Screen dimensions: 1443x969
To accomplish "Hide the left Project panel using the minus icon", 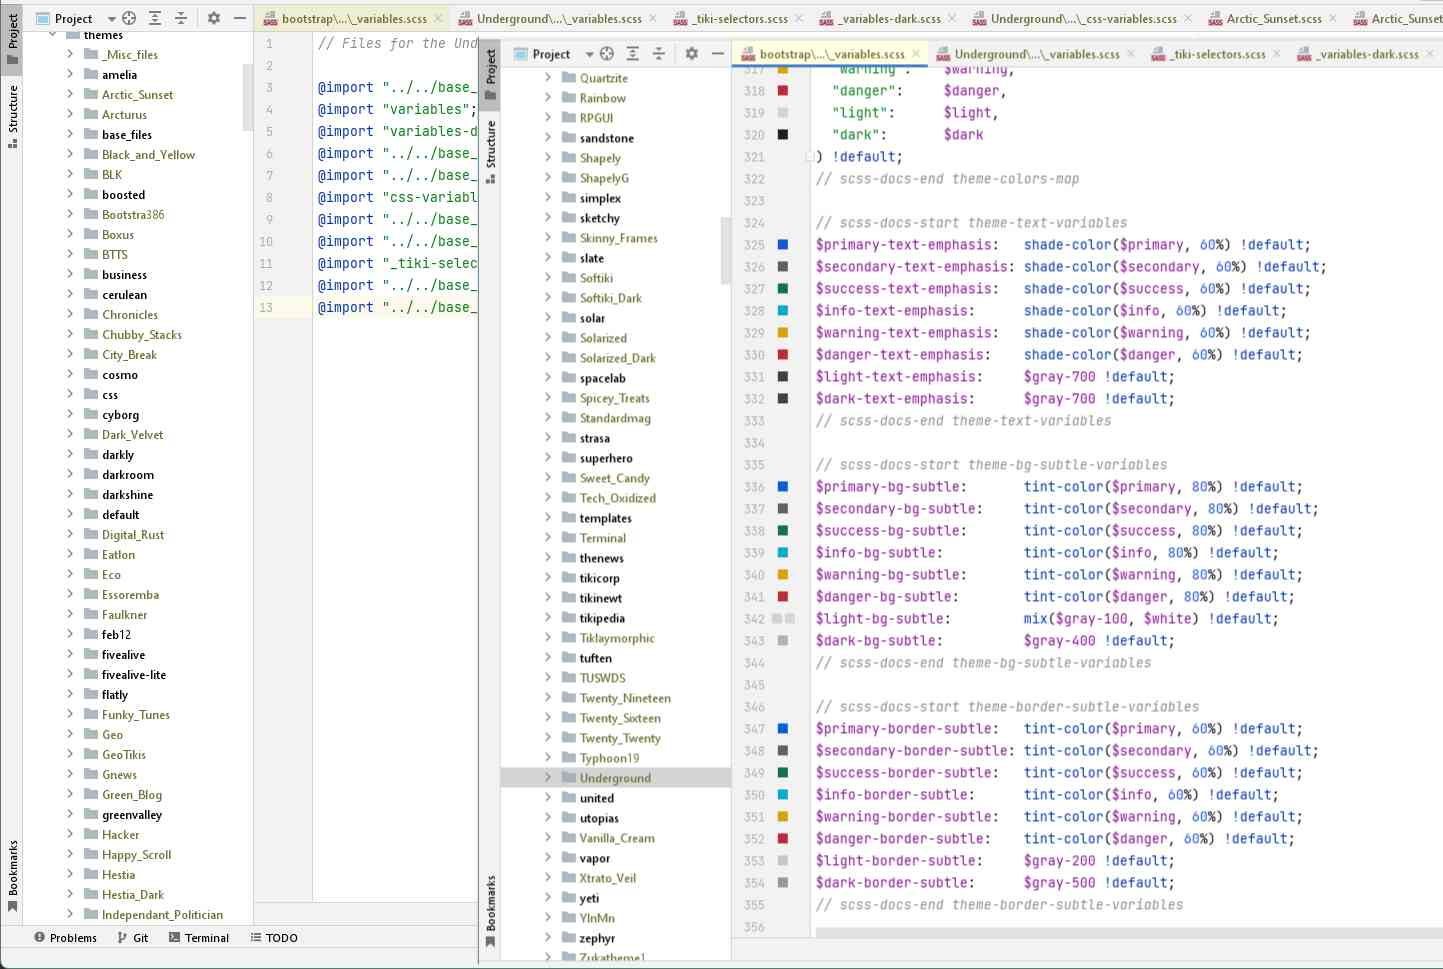I will 240,18.
